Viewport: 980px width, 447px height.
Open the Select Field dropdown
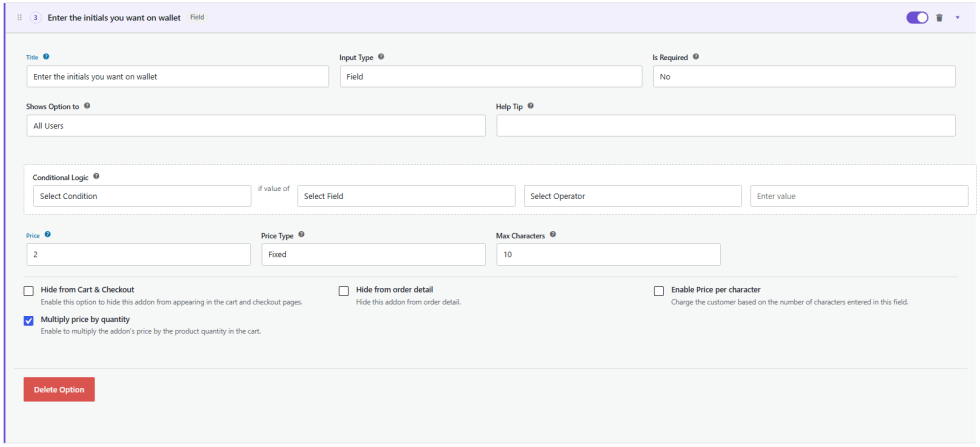[406, 196]
